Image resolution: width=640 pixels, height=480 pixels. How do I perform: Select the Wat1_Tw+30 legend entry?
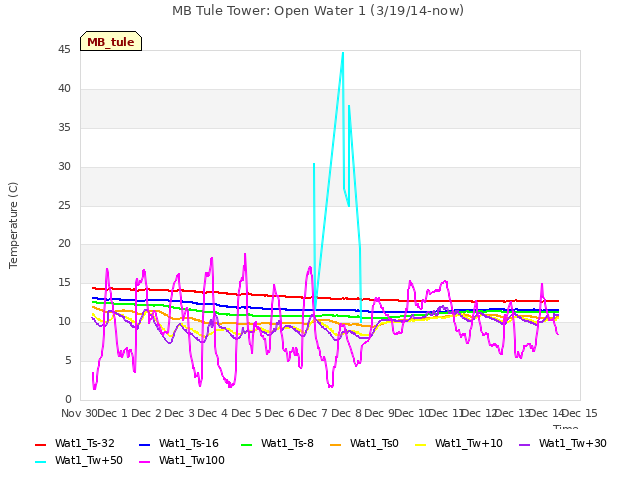[563, 443]
